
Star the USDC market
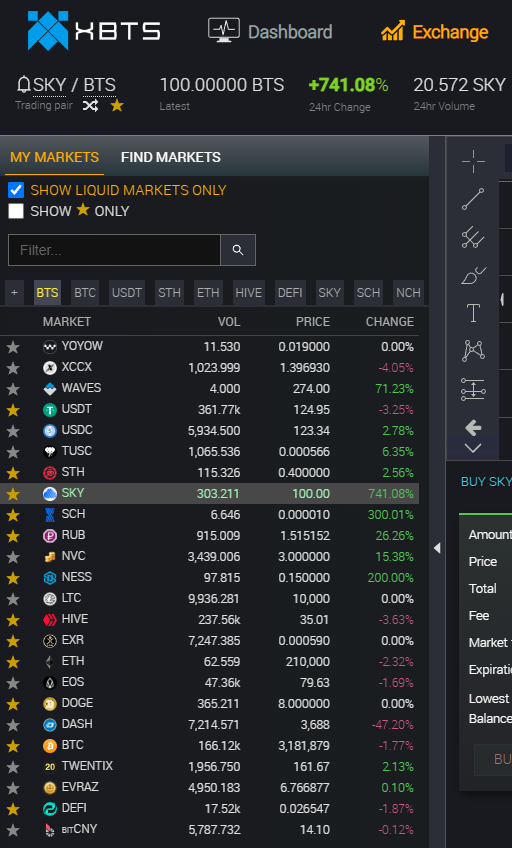click(13, 431)
